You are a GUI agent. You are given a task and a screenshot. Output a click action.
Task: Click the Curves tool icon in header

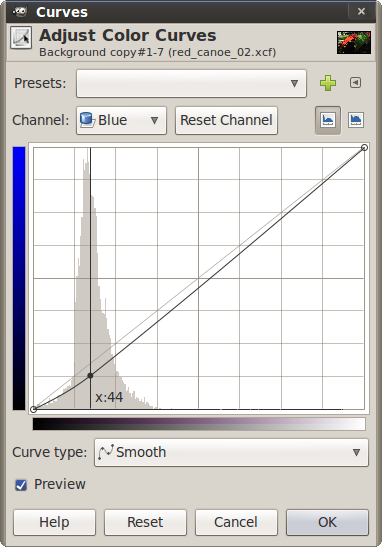(21, 38)
